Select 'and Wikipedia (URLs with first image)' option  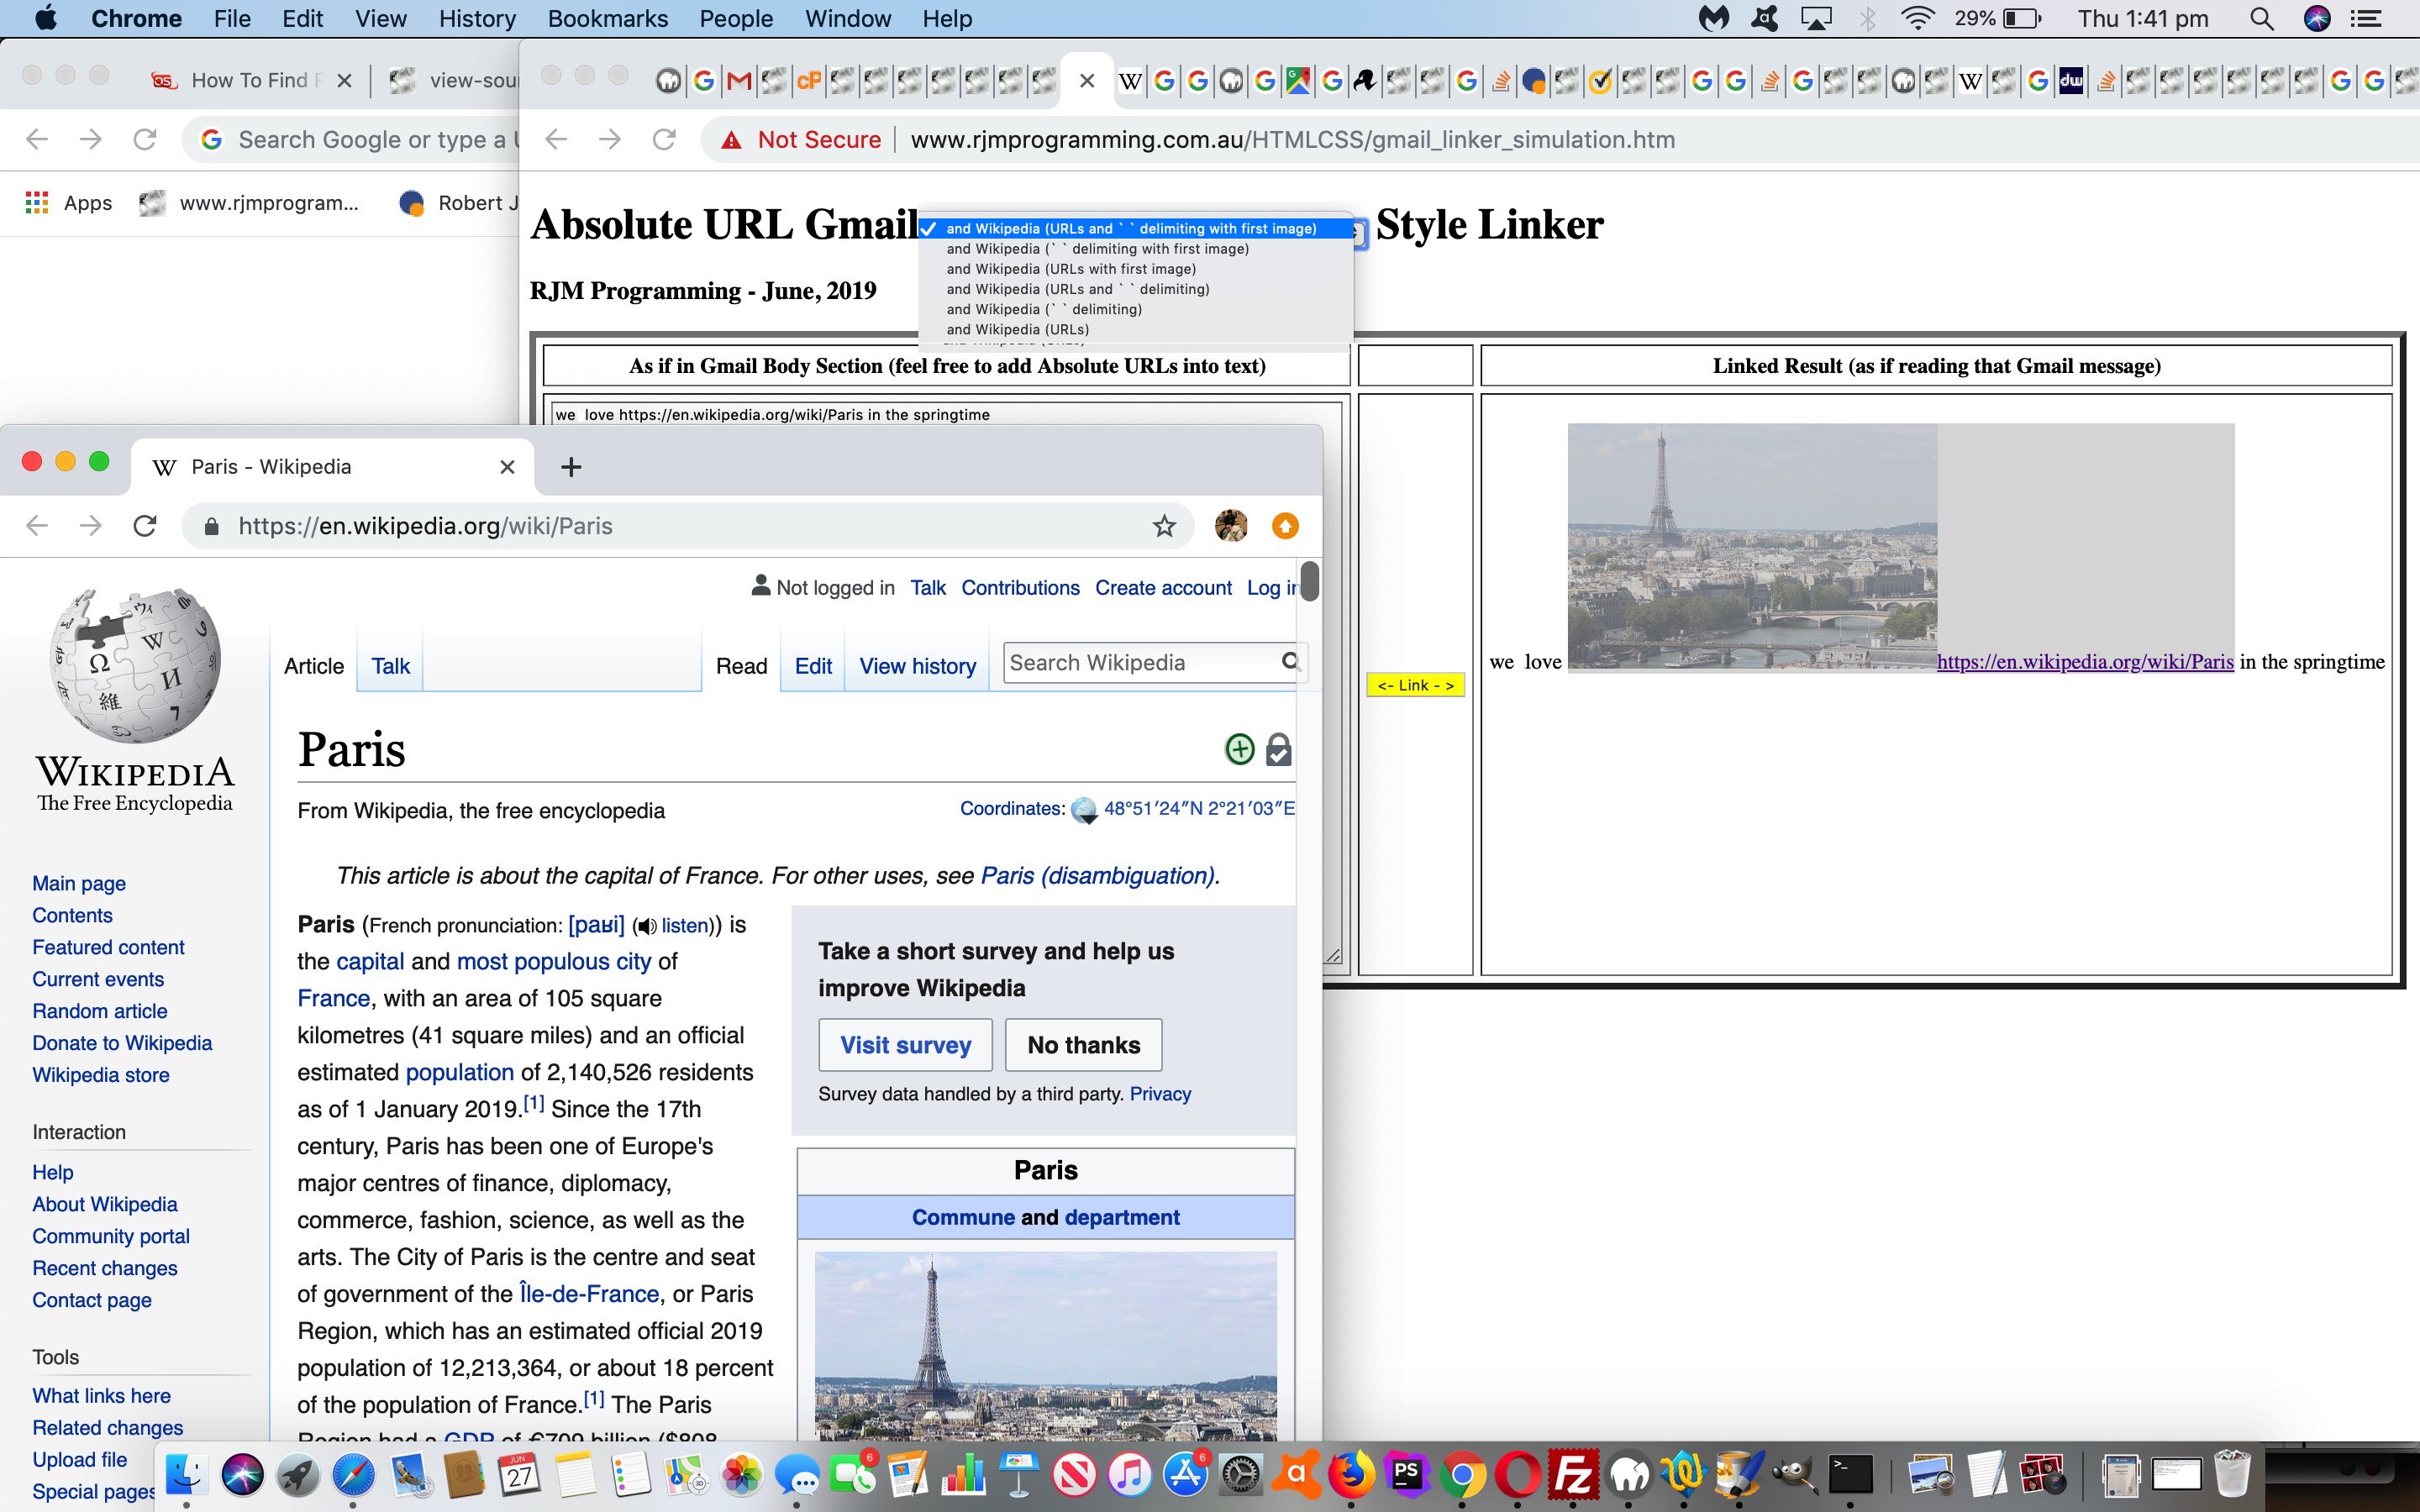pos(1136,269)
